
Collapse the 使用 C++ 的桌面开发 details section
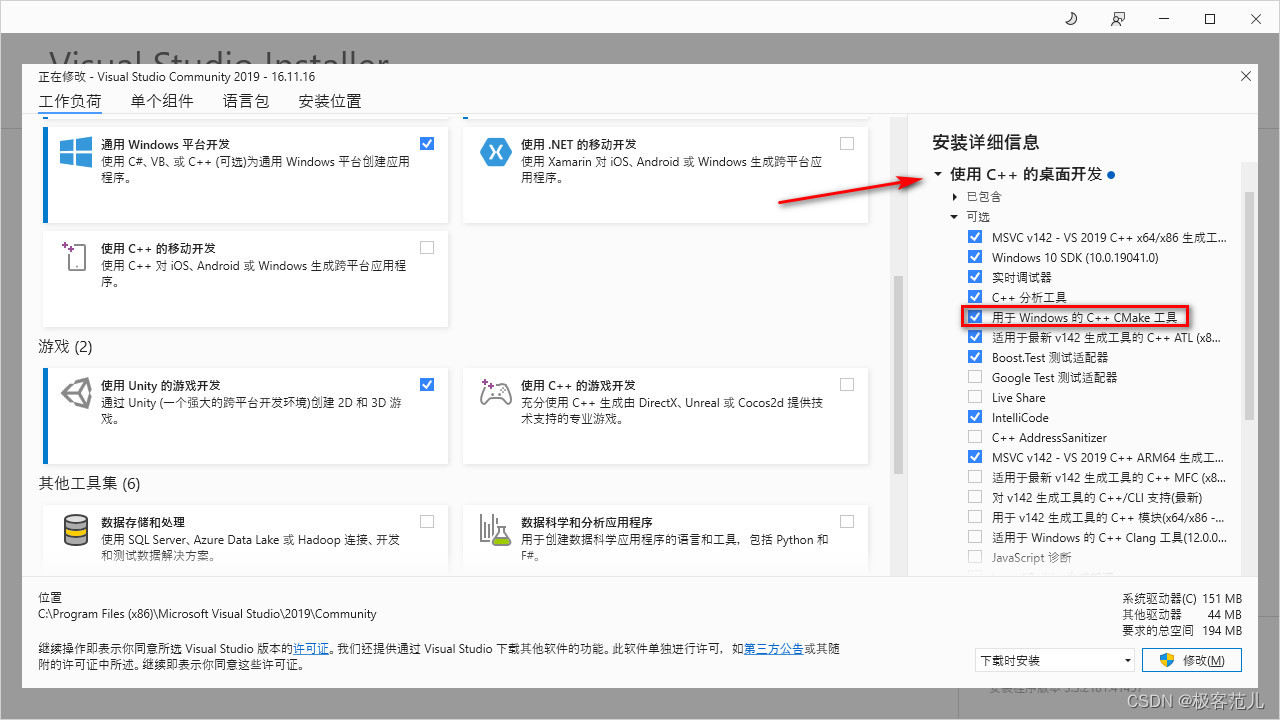click(x=938, y=174)
